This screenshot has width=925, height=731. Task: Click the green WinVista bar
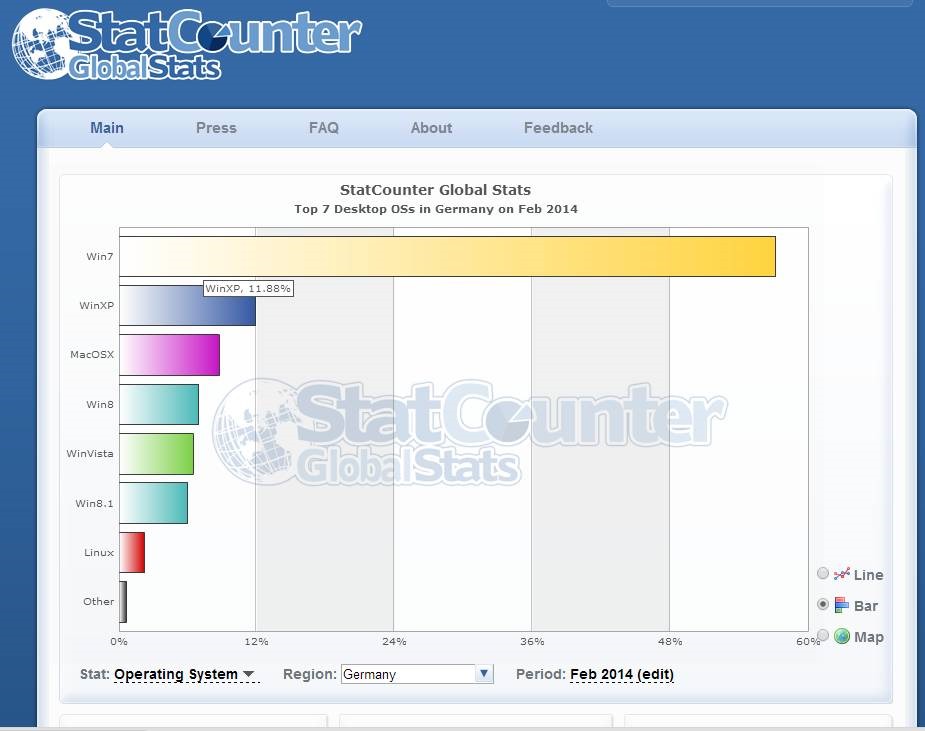tap(156, 454)
